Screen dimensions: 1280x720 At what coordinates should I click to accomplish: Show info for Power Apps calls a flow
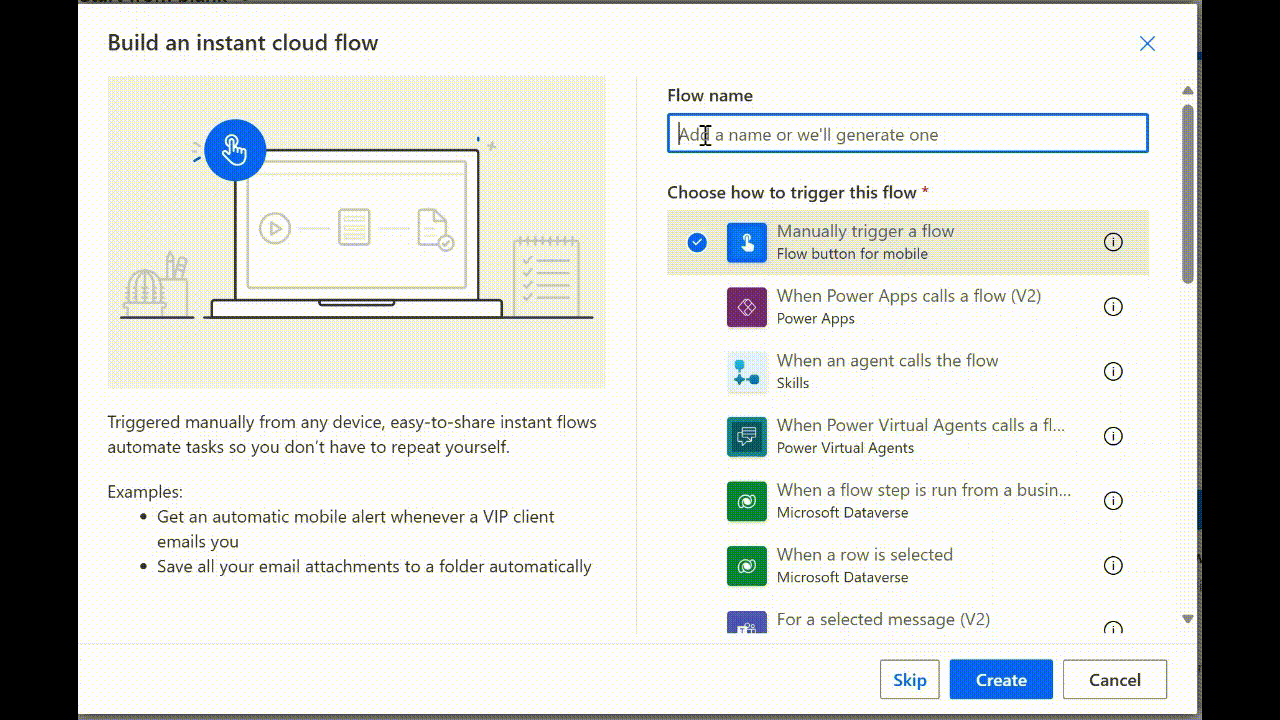1113,307
